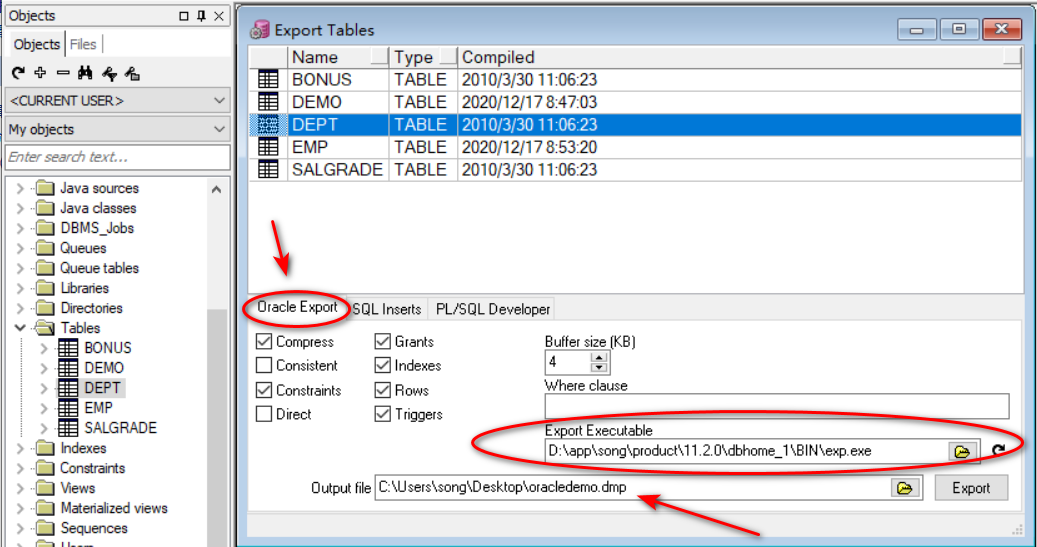Screen dimensions: 1037x547
Task: Sort by the Type column header
Action: (x=424, y=58)
